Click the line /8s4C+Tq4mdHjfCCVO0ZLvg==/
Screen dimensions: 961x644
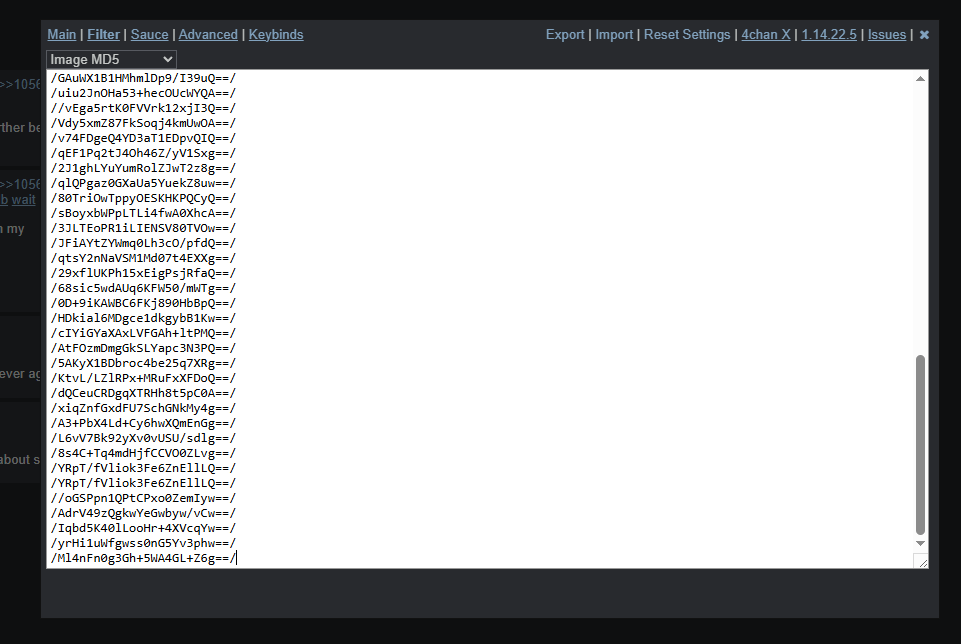coord(143,453)
